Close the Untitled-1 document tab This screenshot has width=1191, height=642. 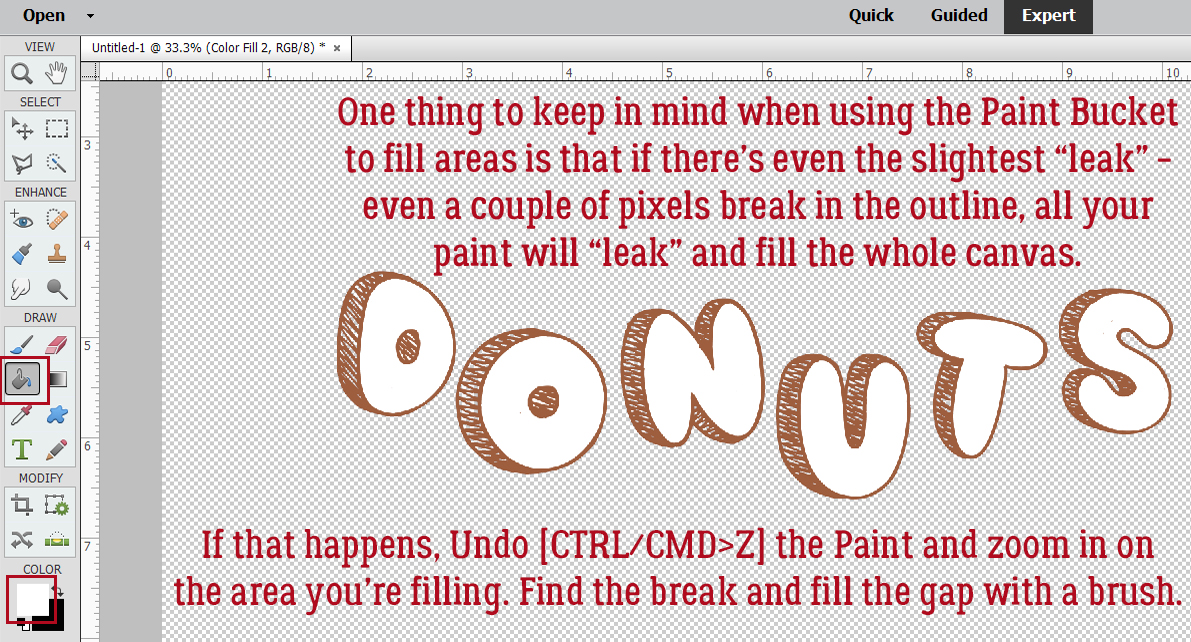(x=336, y=48)
